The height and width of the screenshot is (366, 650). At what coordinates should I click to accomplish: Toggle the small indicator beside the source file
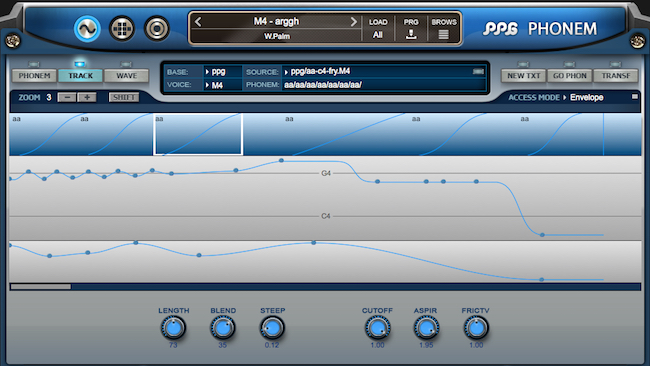click(478, 72)
